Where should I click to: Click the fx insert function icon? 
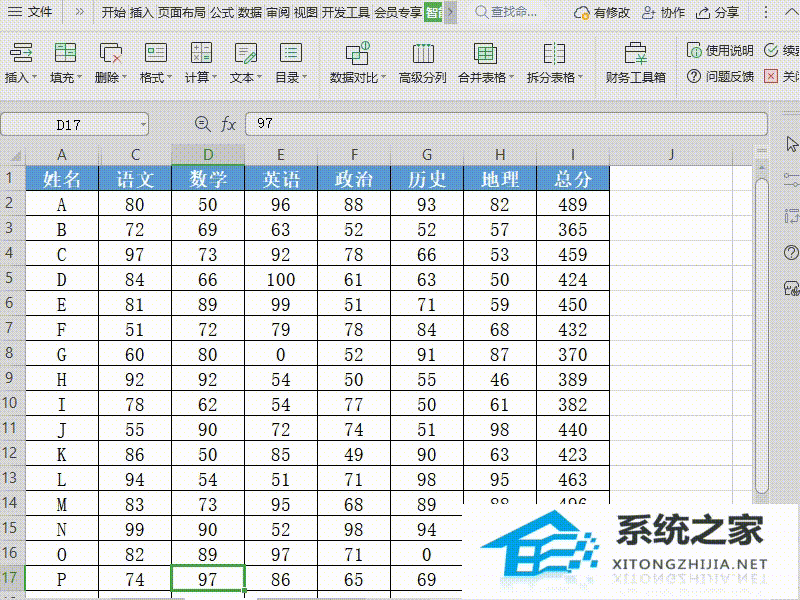tap(228, 124)
